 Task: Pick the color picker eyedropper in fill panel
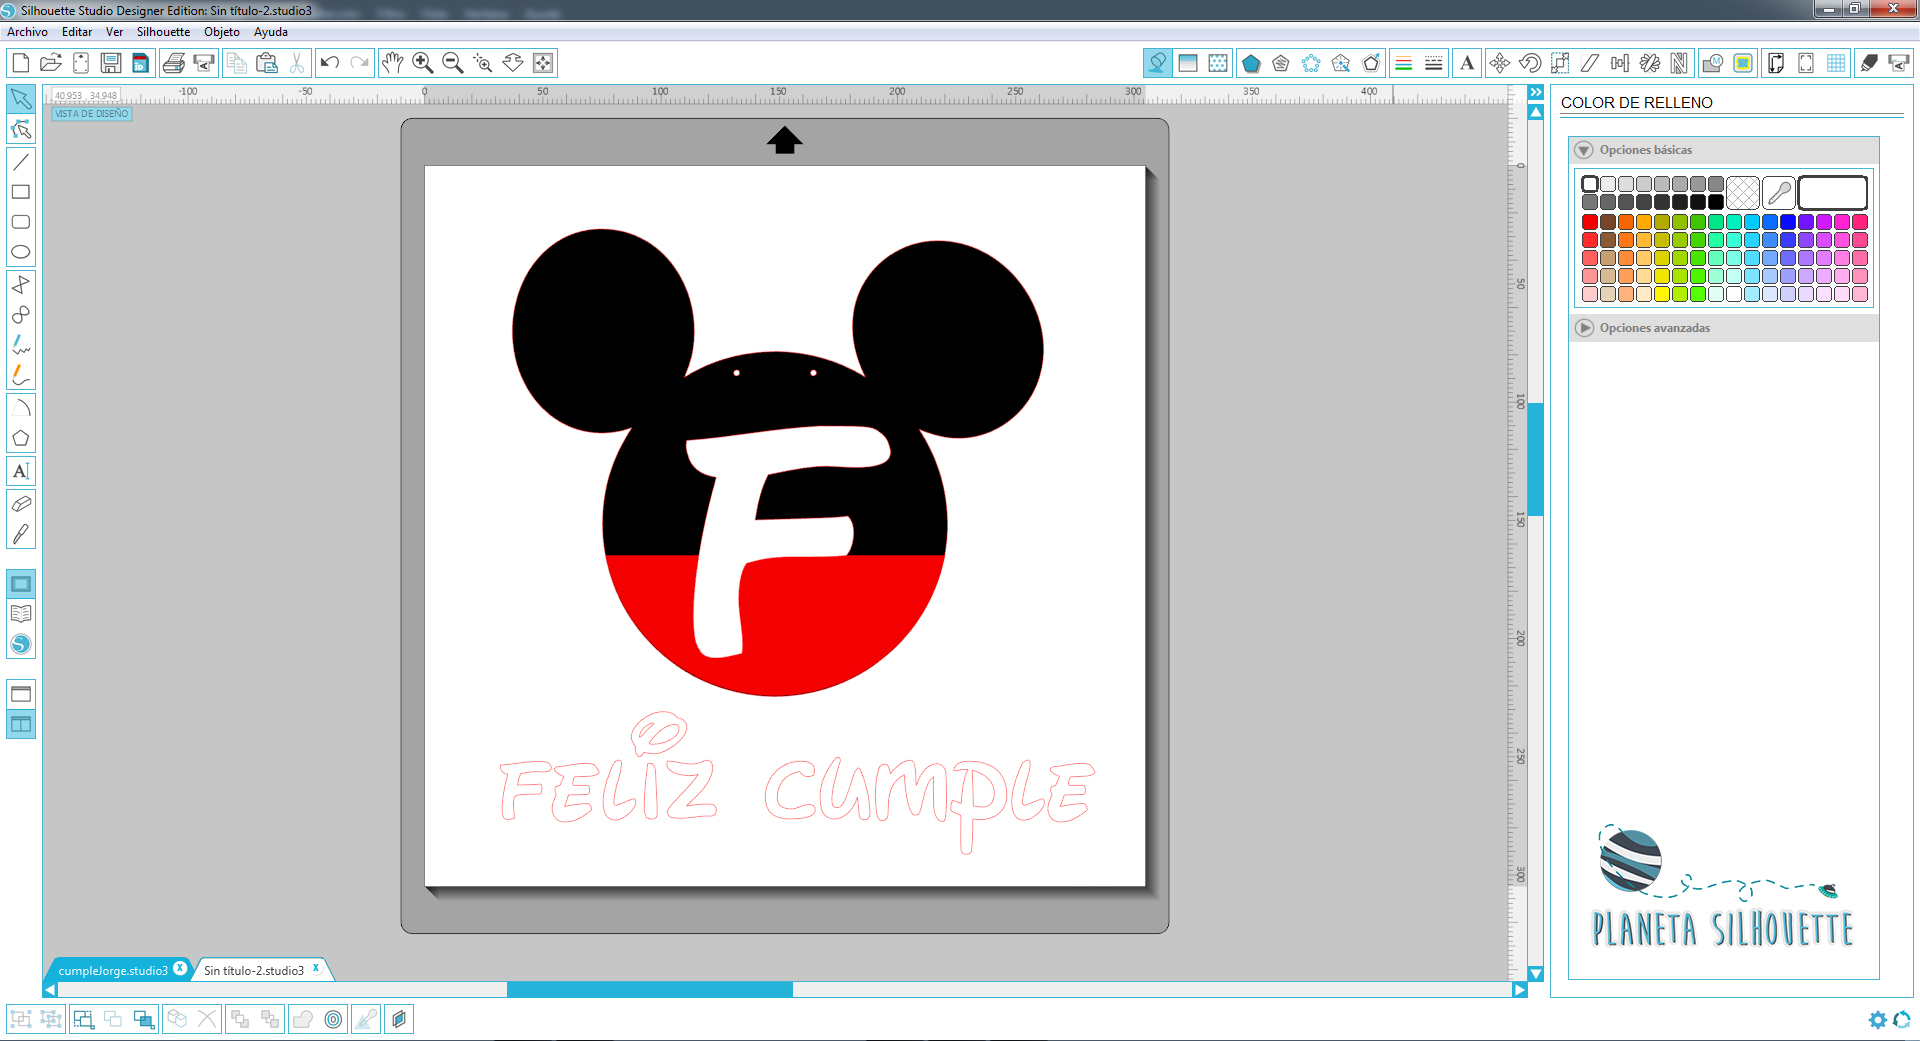coord(1779,192)
